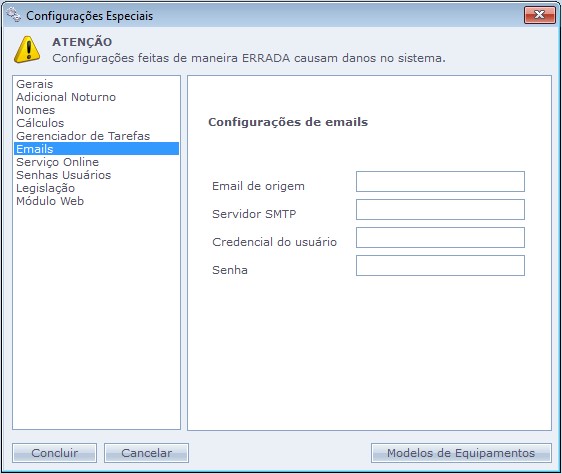Select the highlighted Emails item

click(96, 149)
